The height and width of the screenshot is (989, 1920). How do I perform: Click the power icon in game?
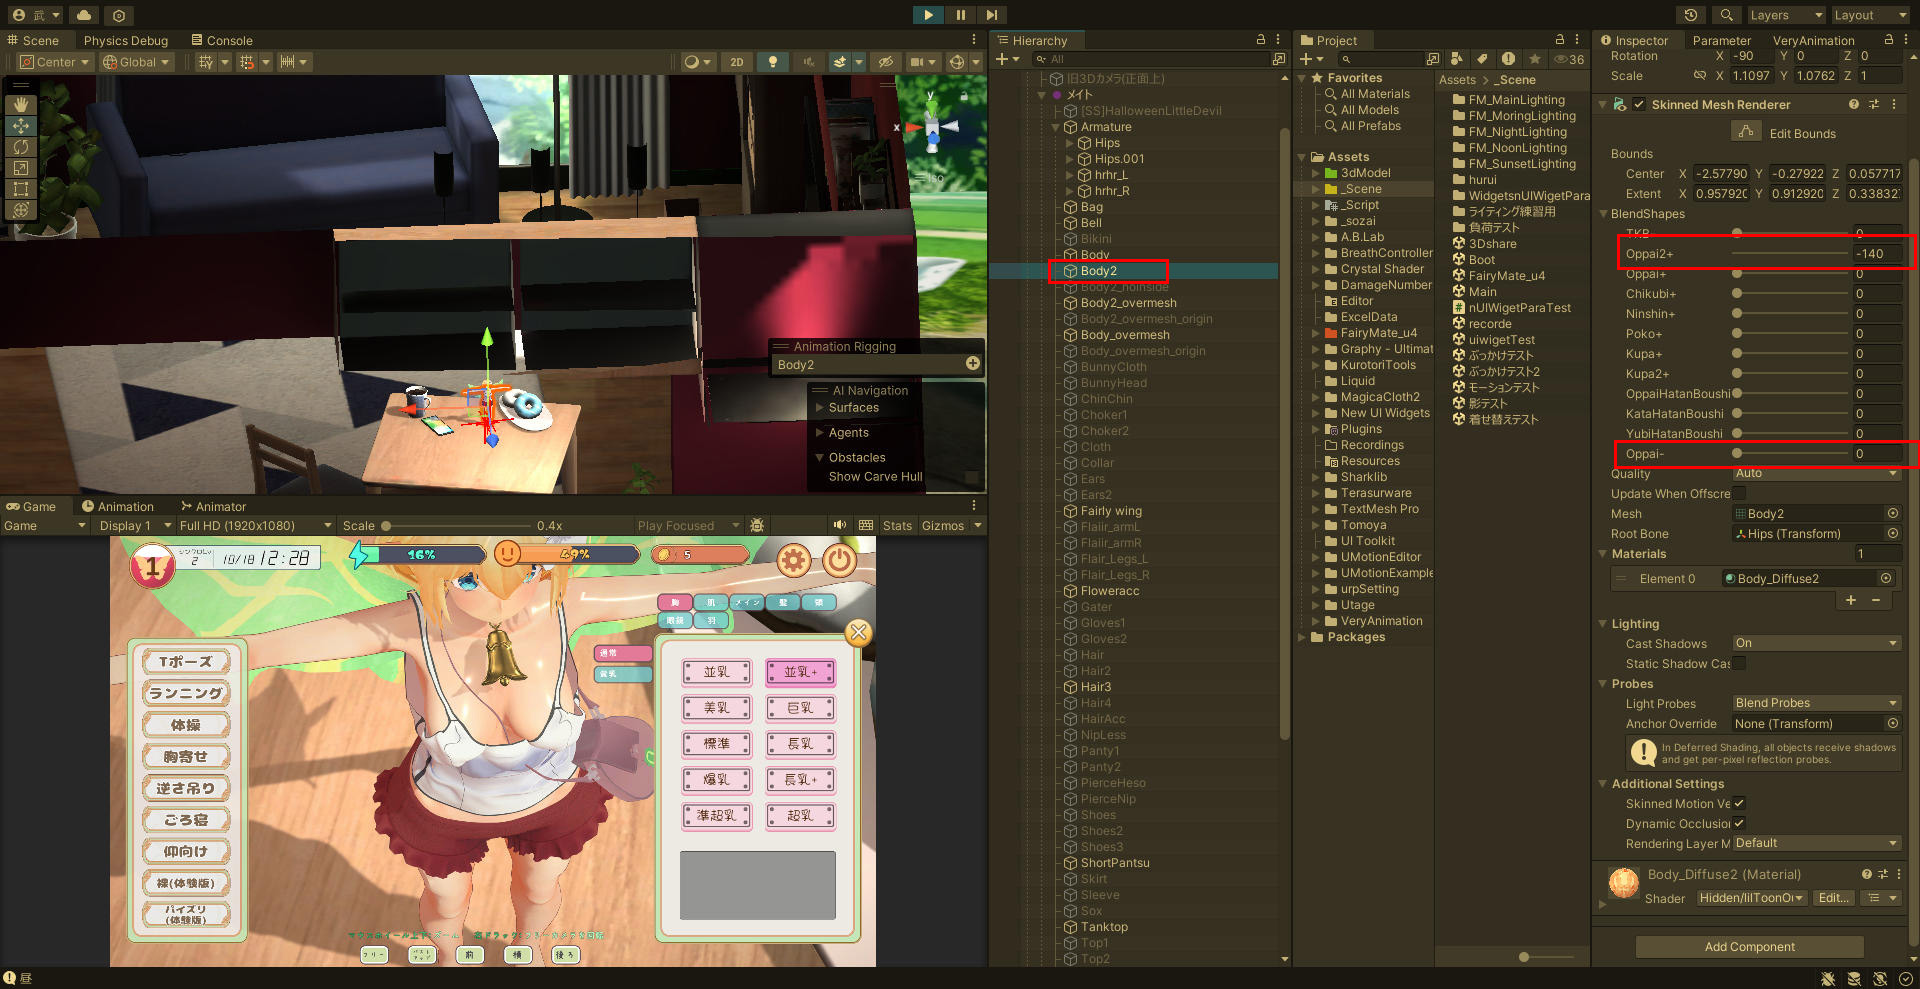pyautogui.click(x=839, y=561)
